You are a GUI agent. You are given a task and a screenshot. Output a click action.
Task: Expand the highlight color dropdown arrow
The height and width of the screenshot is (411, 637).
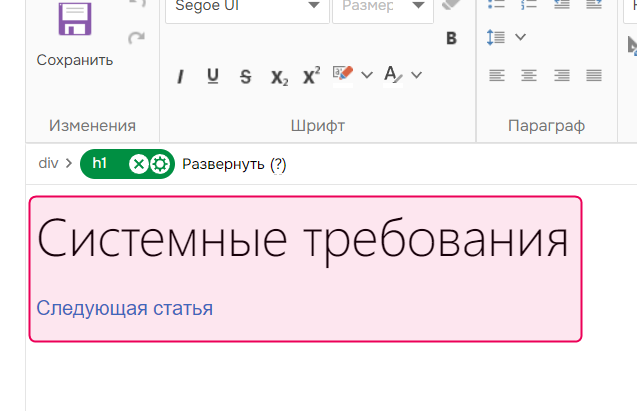point(367,75)
